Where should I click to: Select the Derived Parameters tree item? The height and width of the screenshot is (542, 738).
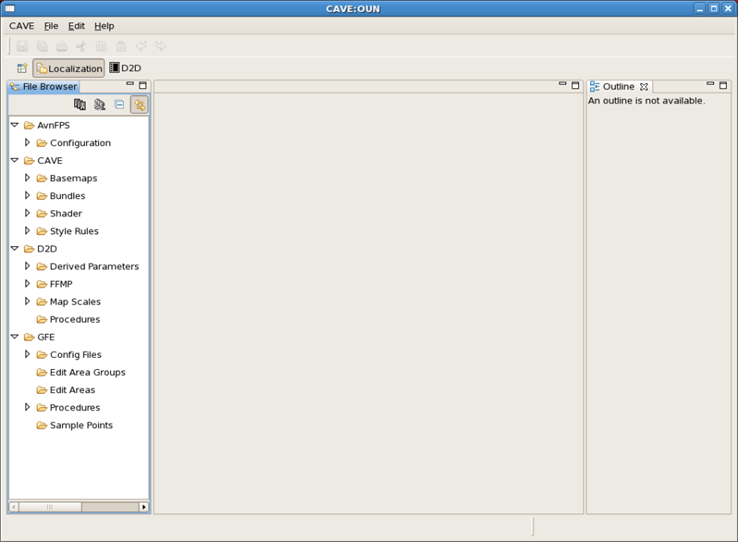click(x=95, y=266)
